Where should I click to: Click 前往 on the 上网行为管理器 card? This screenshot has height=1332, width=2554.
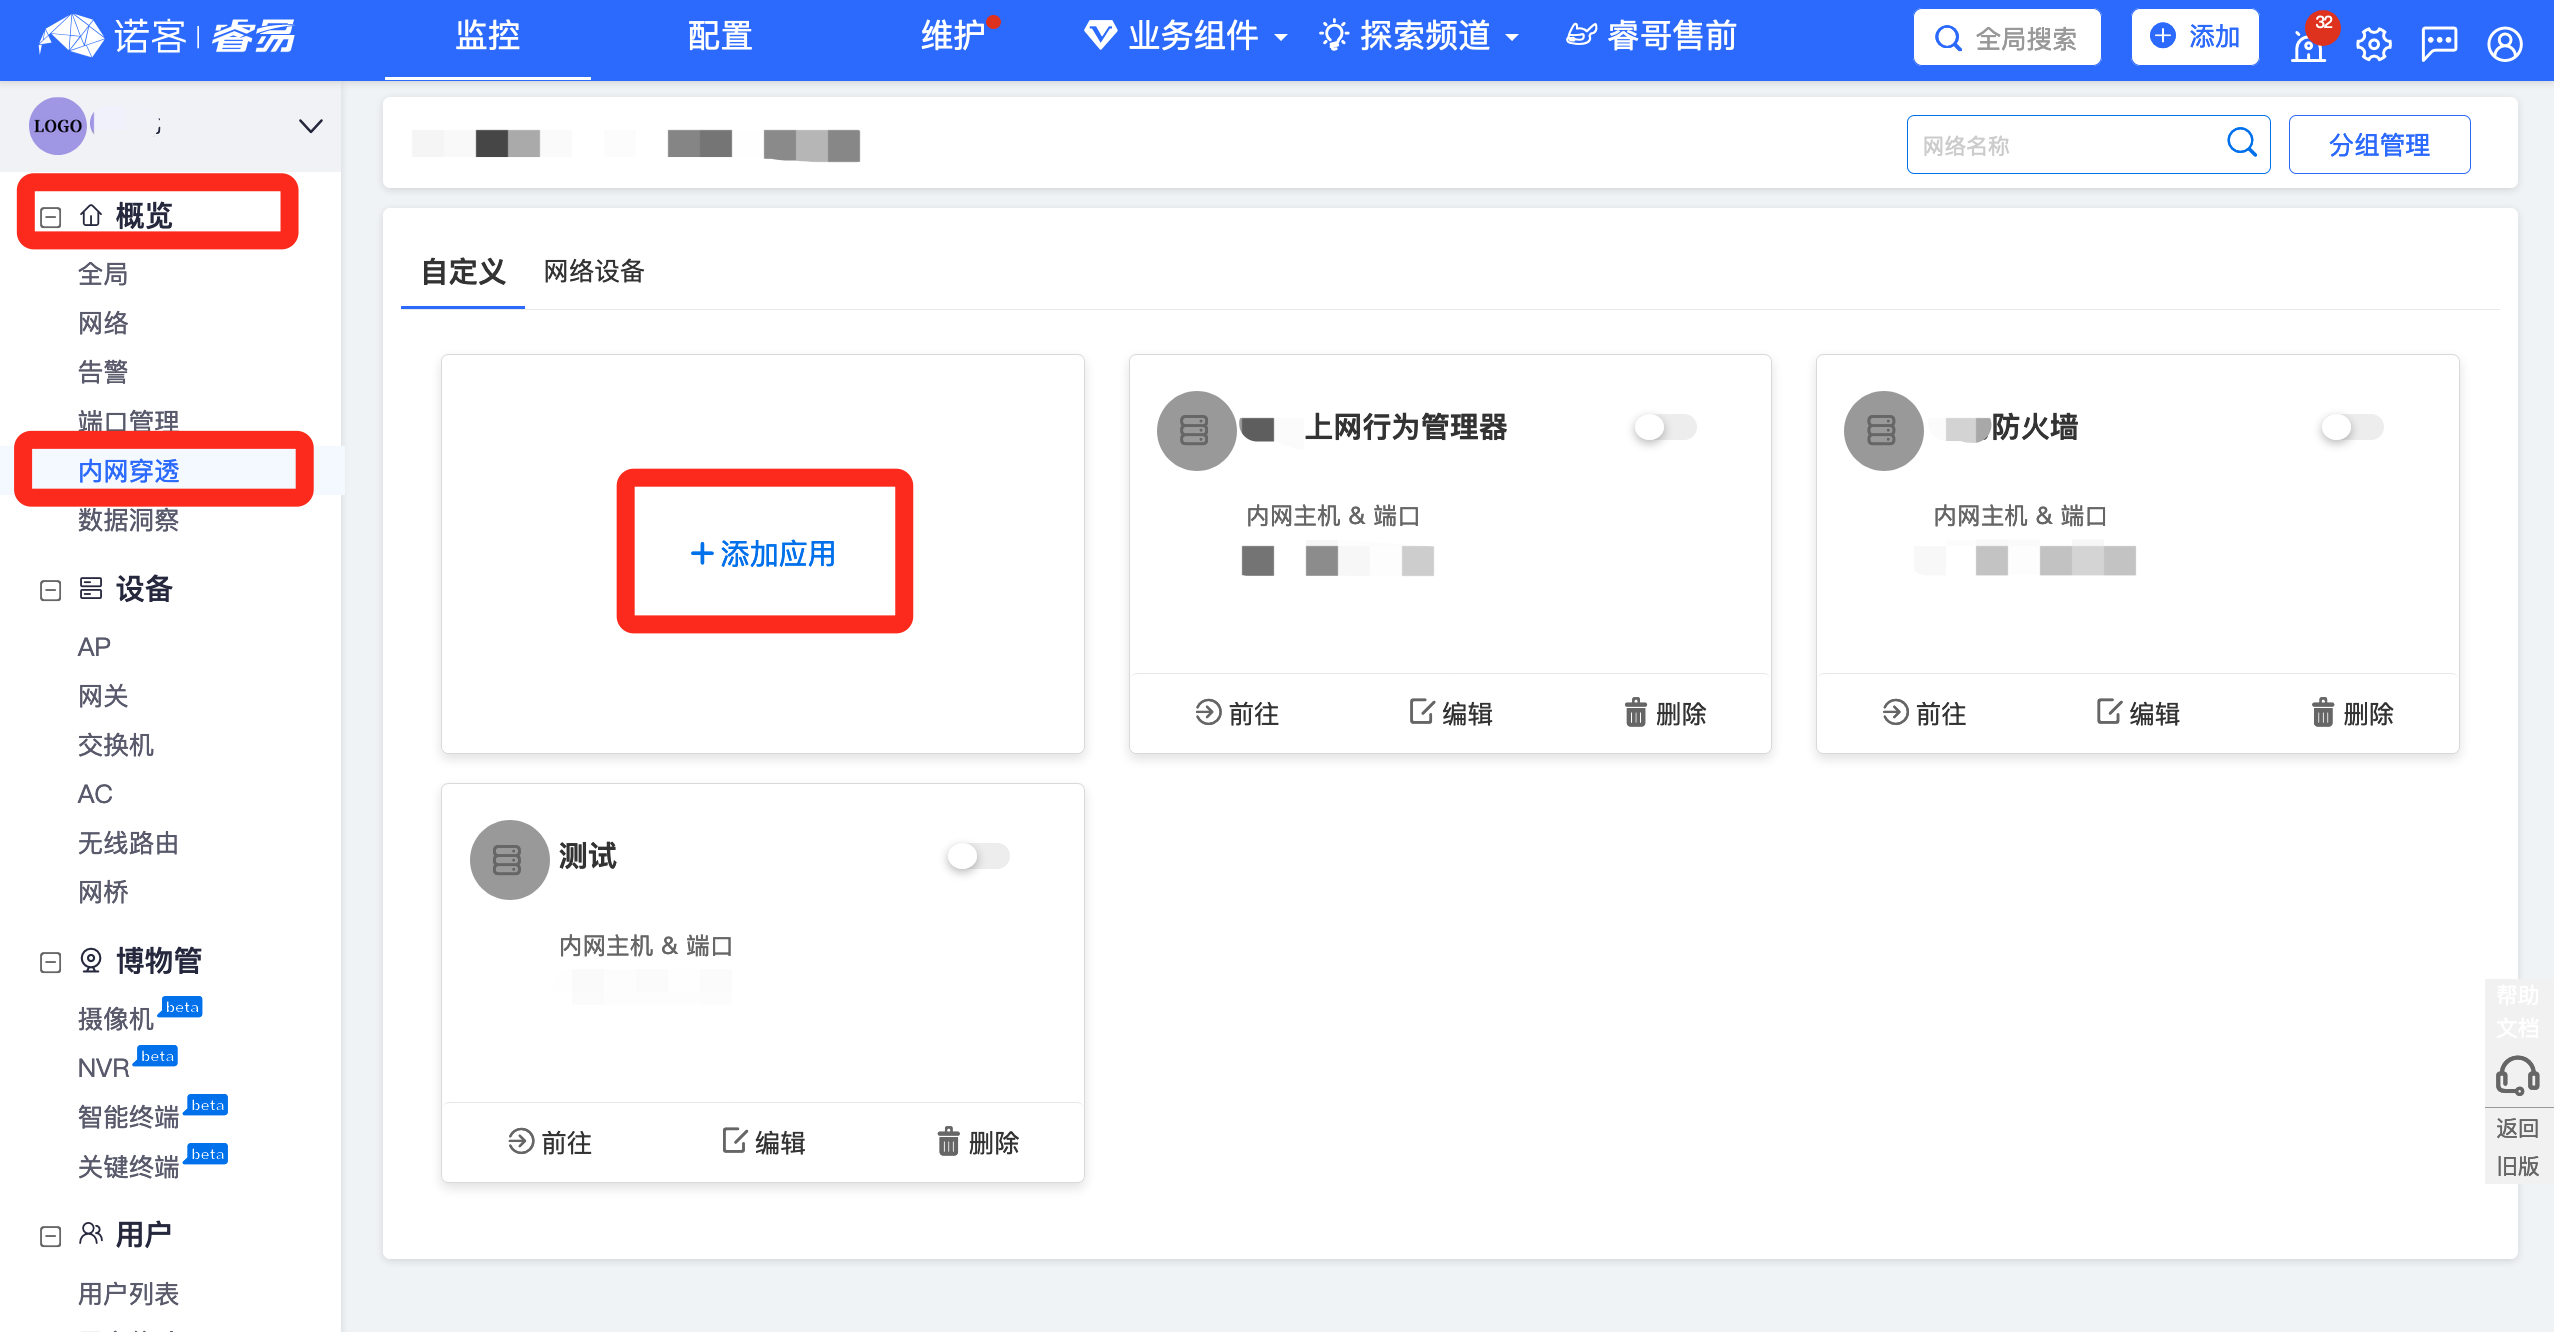1237,713
